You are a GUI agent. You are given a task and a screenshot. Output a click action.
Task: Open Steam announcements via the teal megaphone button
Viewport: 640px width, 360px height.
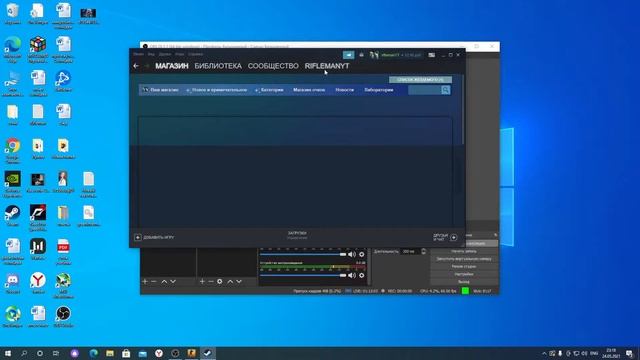[x=349, y=55]
